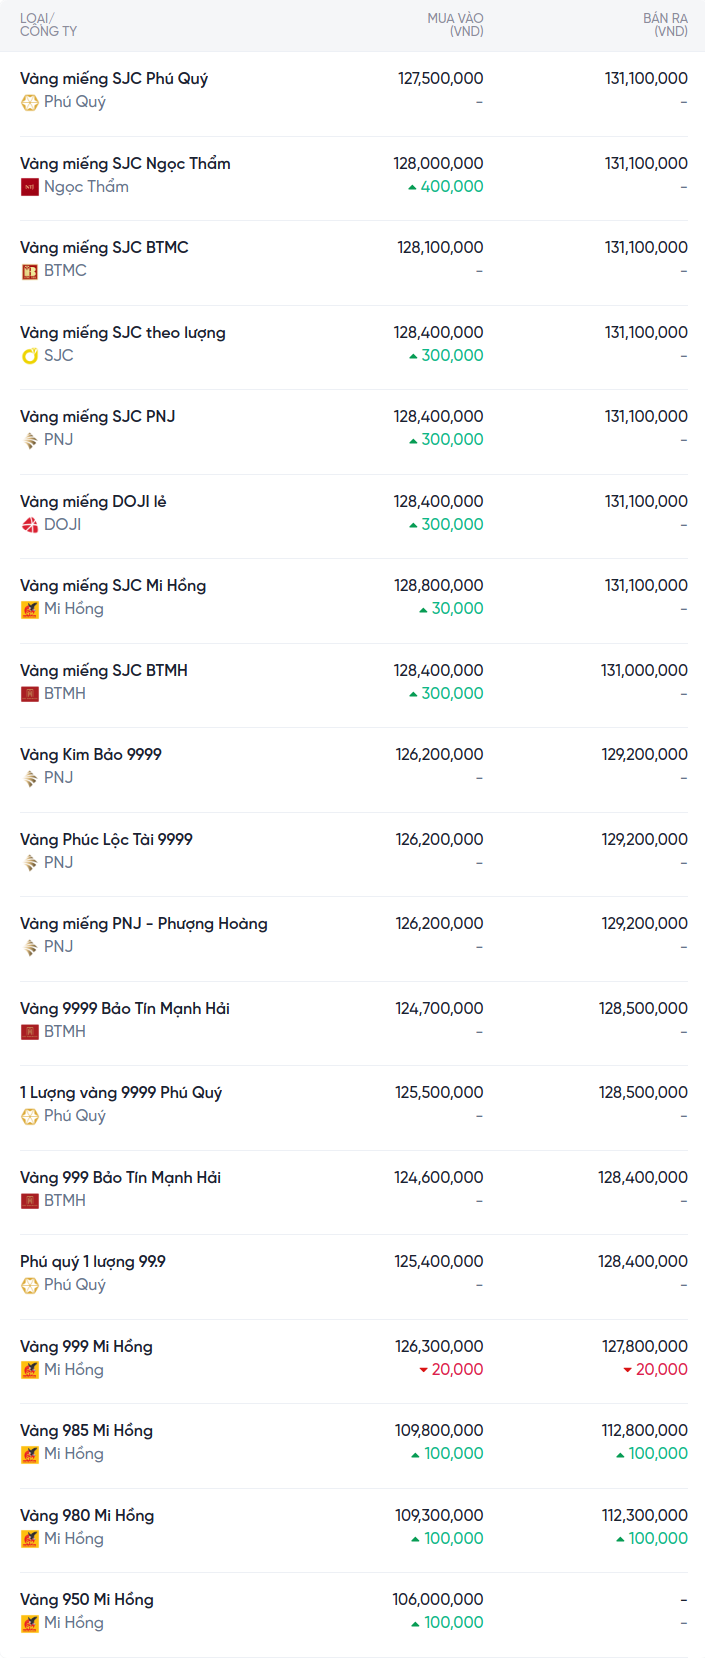Click the 106,000,000 buy price for Vàng 950

tap(438, 1599)
